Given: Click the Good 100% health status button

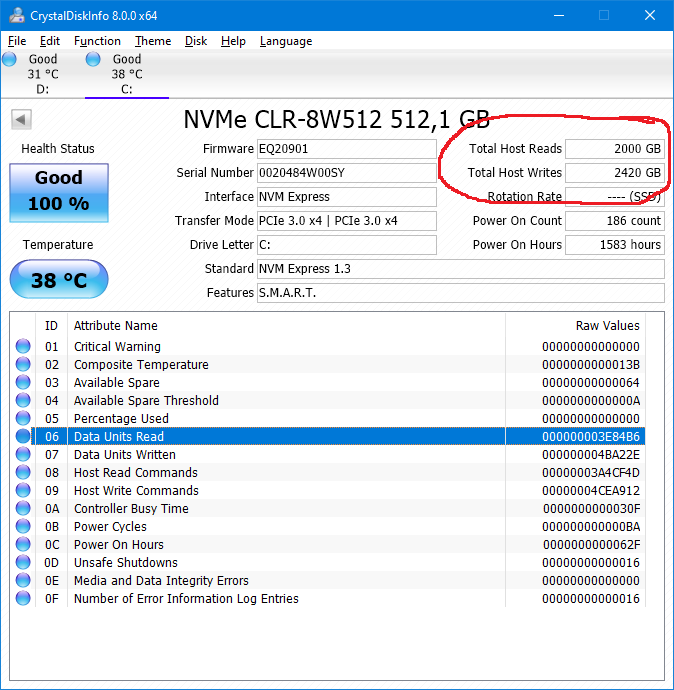Looking at the screenshot, I should click(x=58, y=192).
